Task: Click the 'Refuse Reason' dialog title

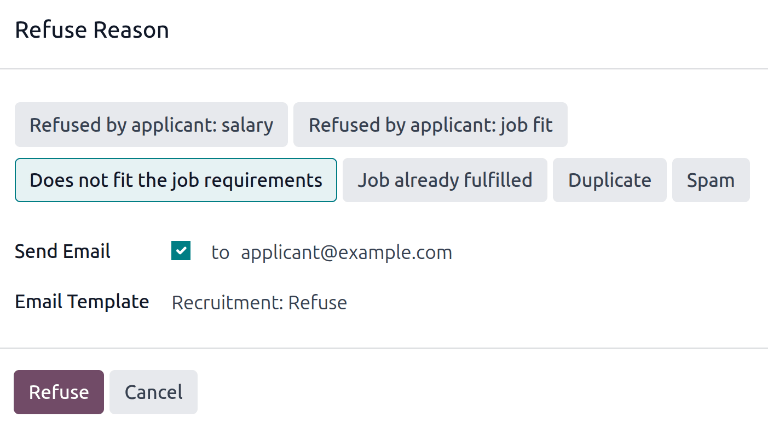Action: [x=91, y=30]
